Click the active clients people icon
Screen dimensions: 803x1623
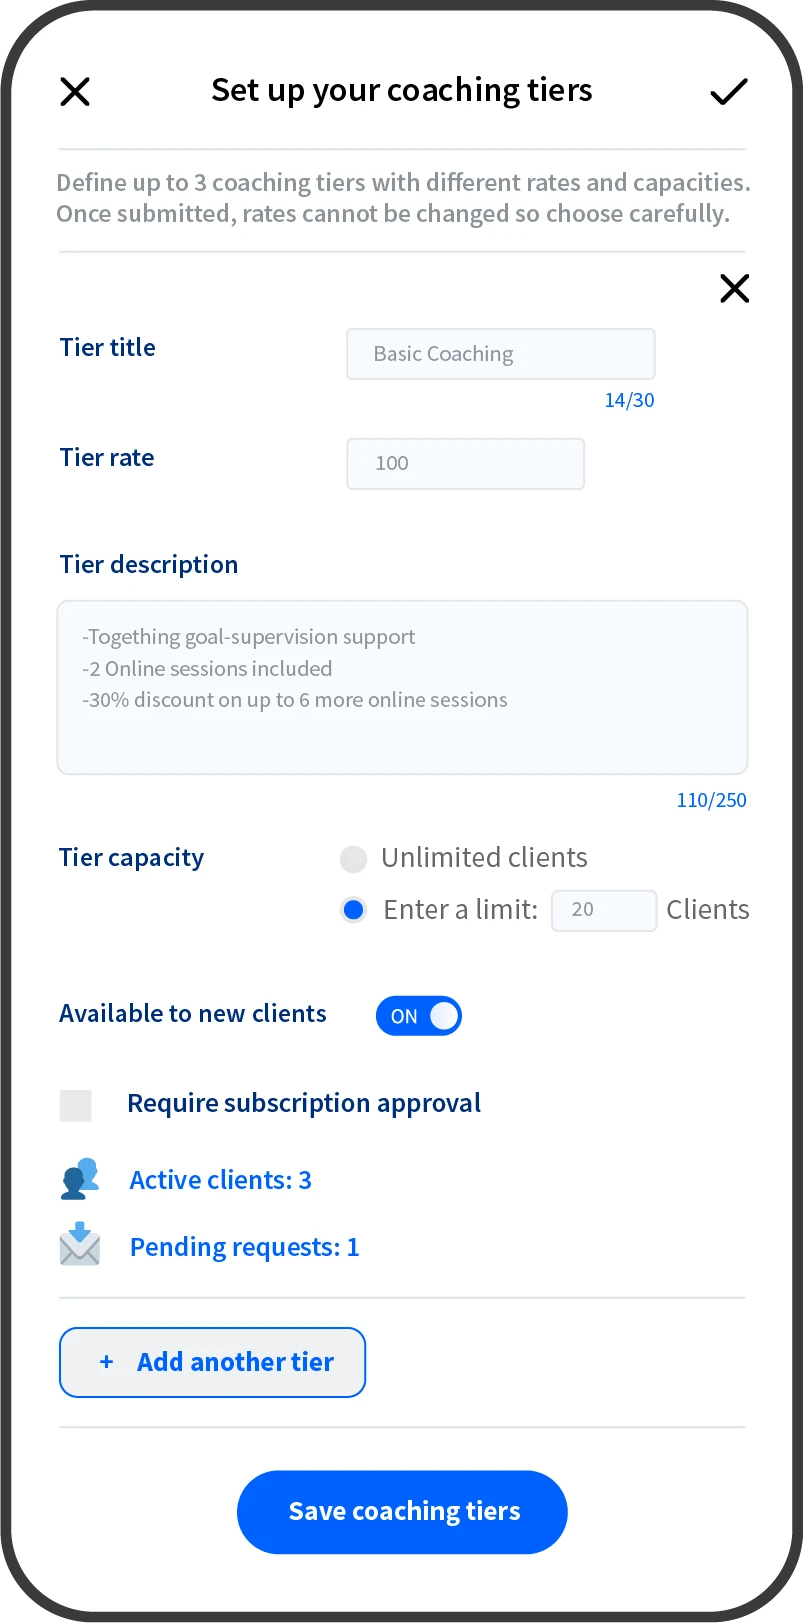pyautogui.click(x=80, y=1179)
